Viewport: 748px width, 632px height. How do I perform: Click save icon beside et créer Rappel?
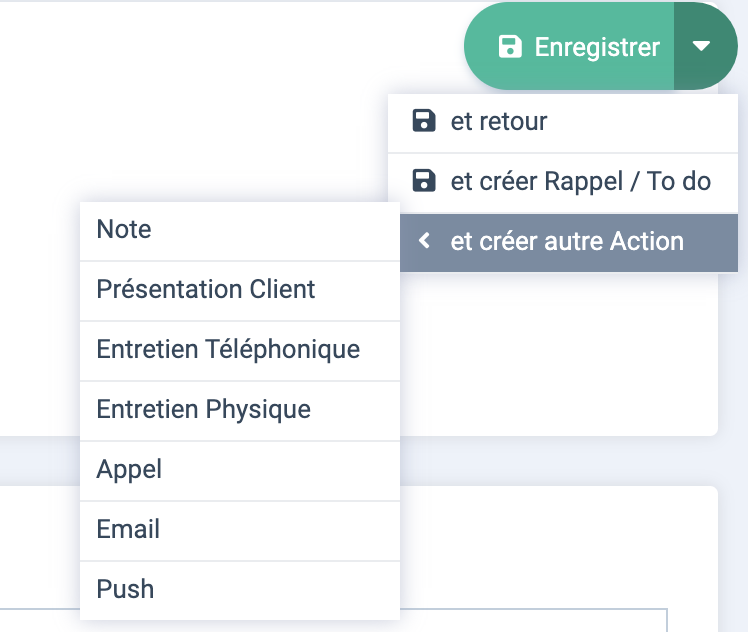click(x=424, y=181)
